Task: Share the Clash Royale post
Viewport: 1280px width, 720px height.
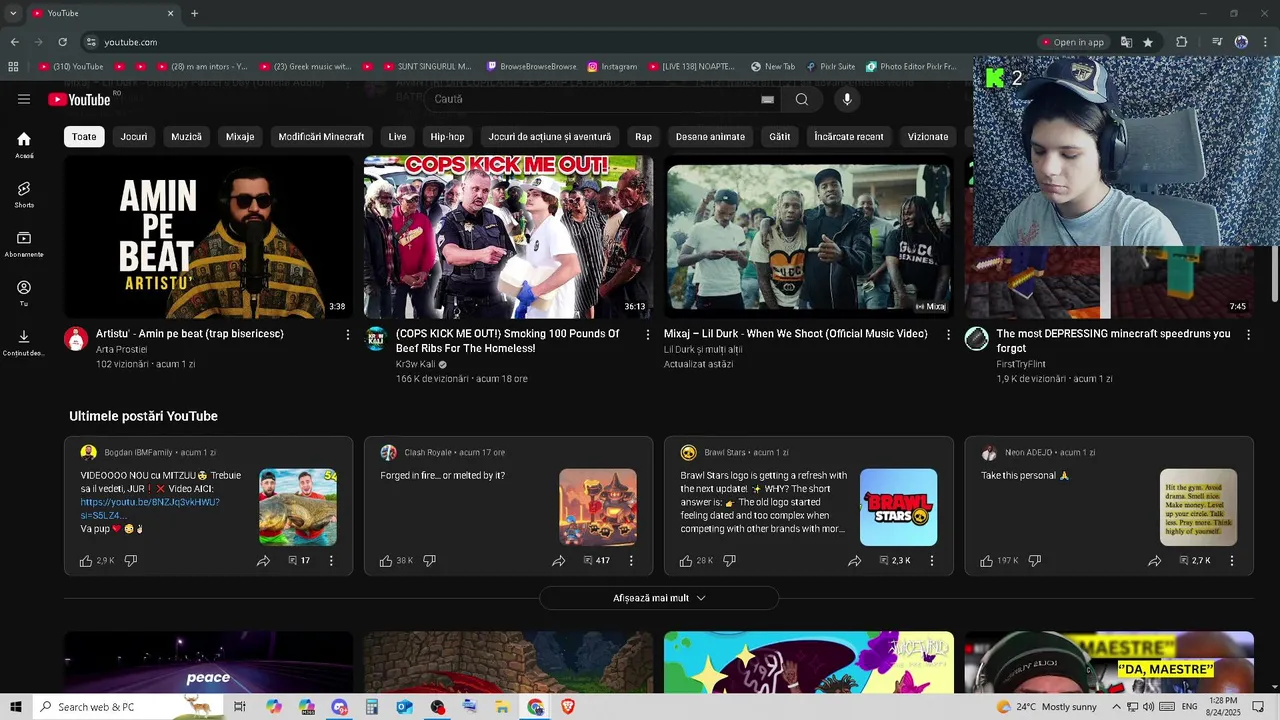Action: [559, 561]
